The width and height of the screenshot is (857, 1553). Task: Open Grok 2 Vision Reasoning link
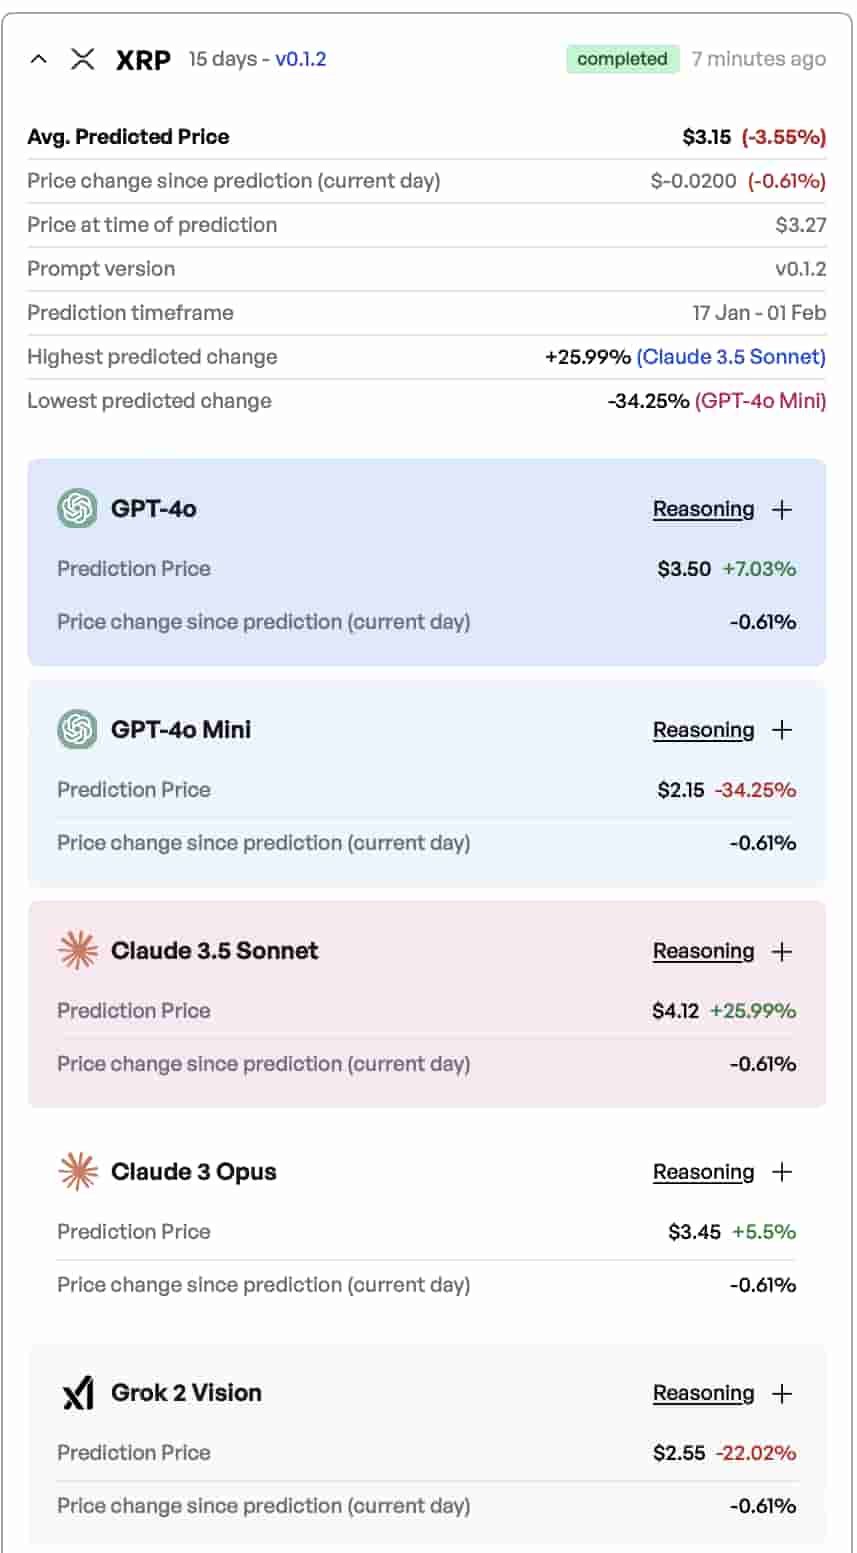703,1393
